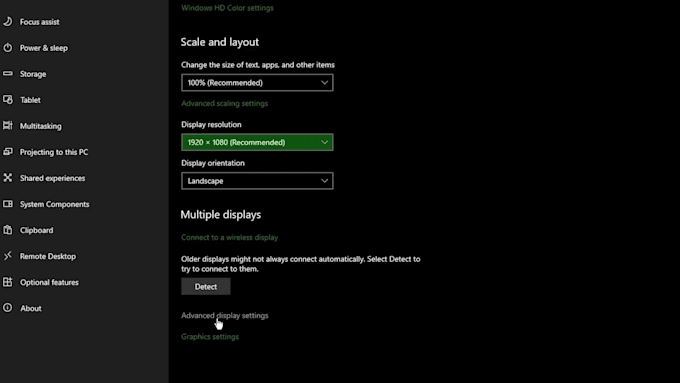This screenshot has width=680, height=383.
Task: Click the orientation dropdown chevron arrow
Action: coord(324,181)
